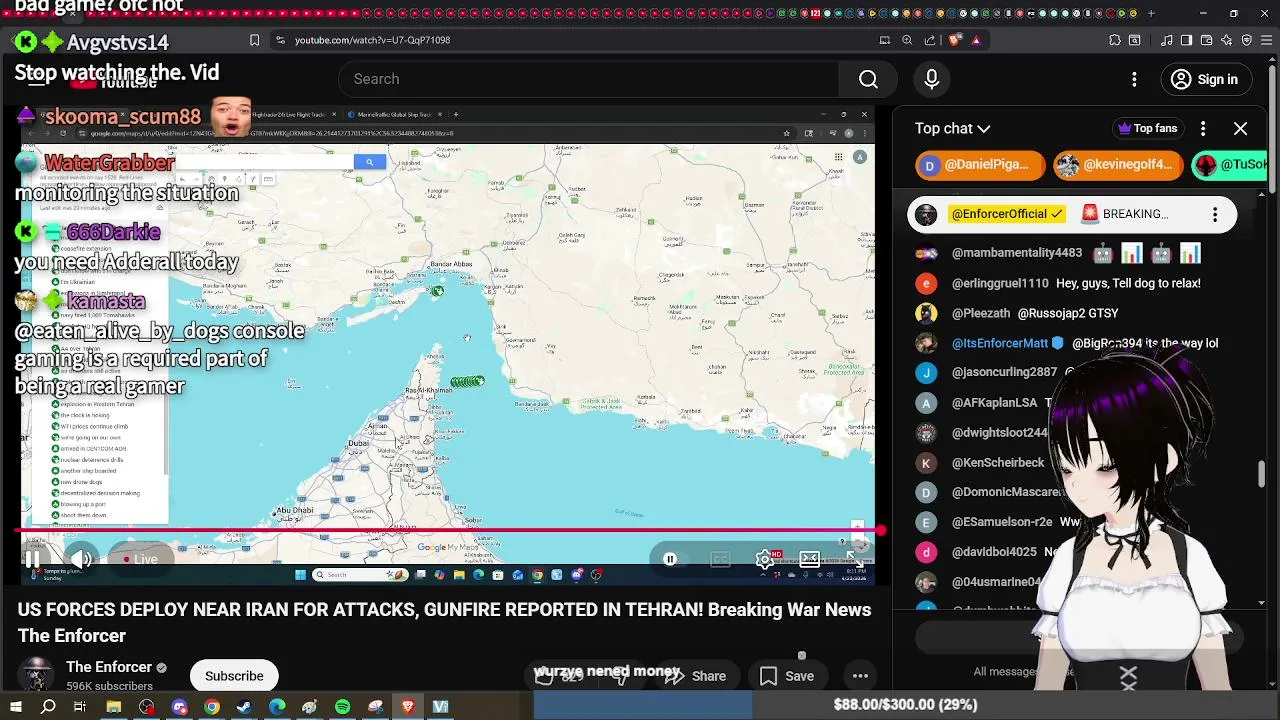Open @kevinegolf4 super chat chip
The width and height of the screenshot is (1280, 720).
pos(1117,165)
